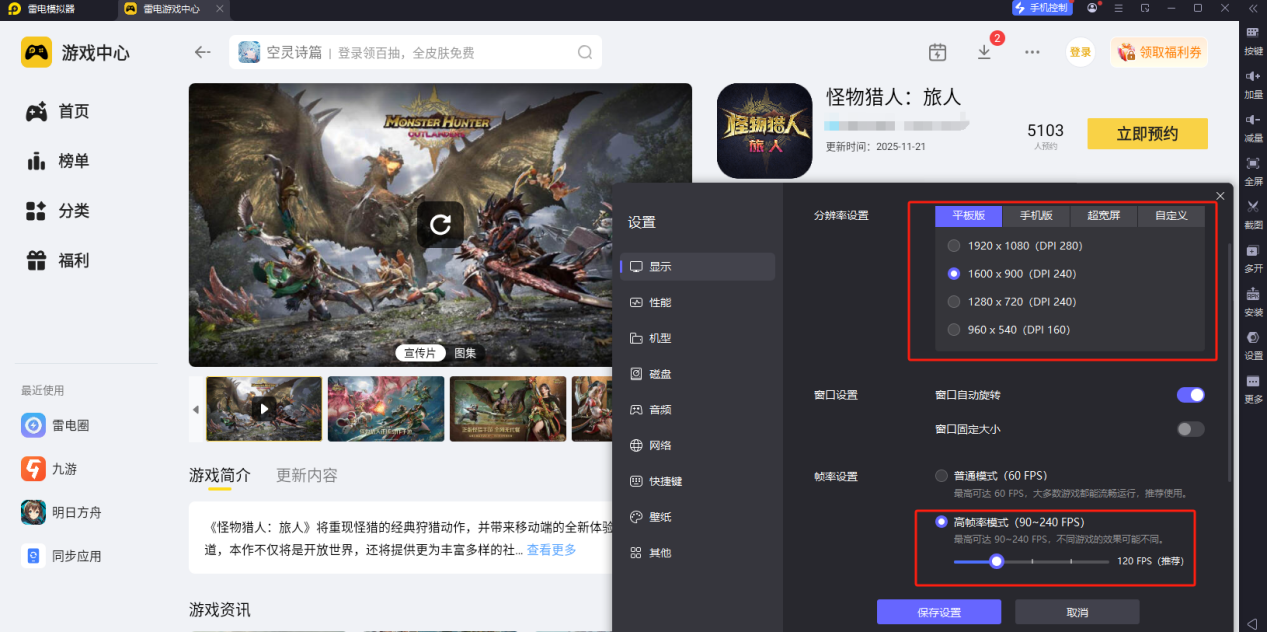Open the key mapping (按键) tool
Viewport: 1267px width, 632px height.
(1253, 38)
